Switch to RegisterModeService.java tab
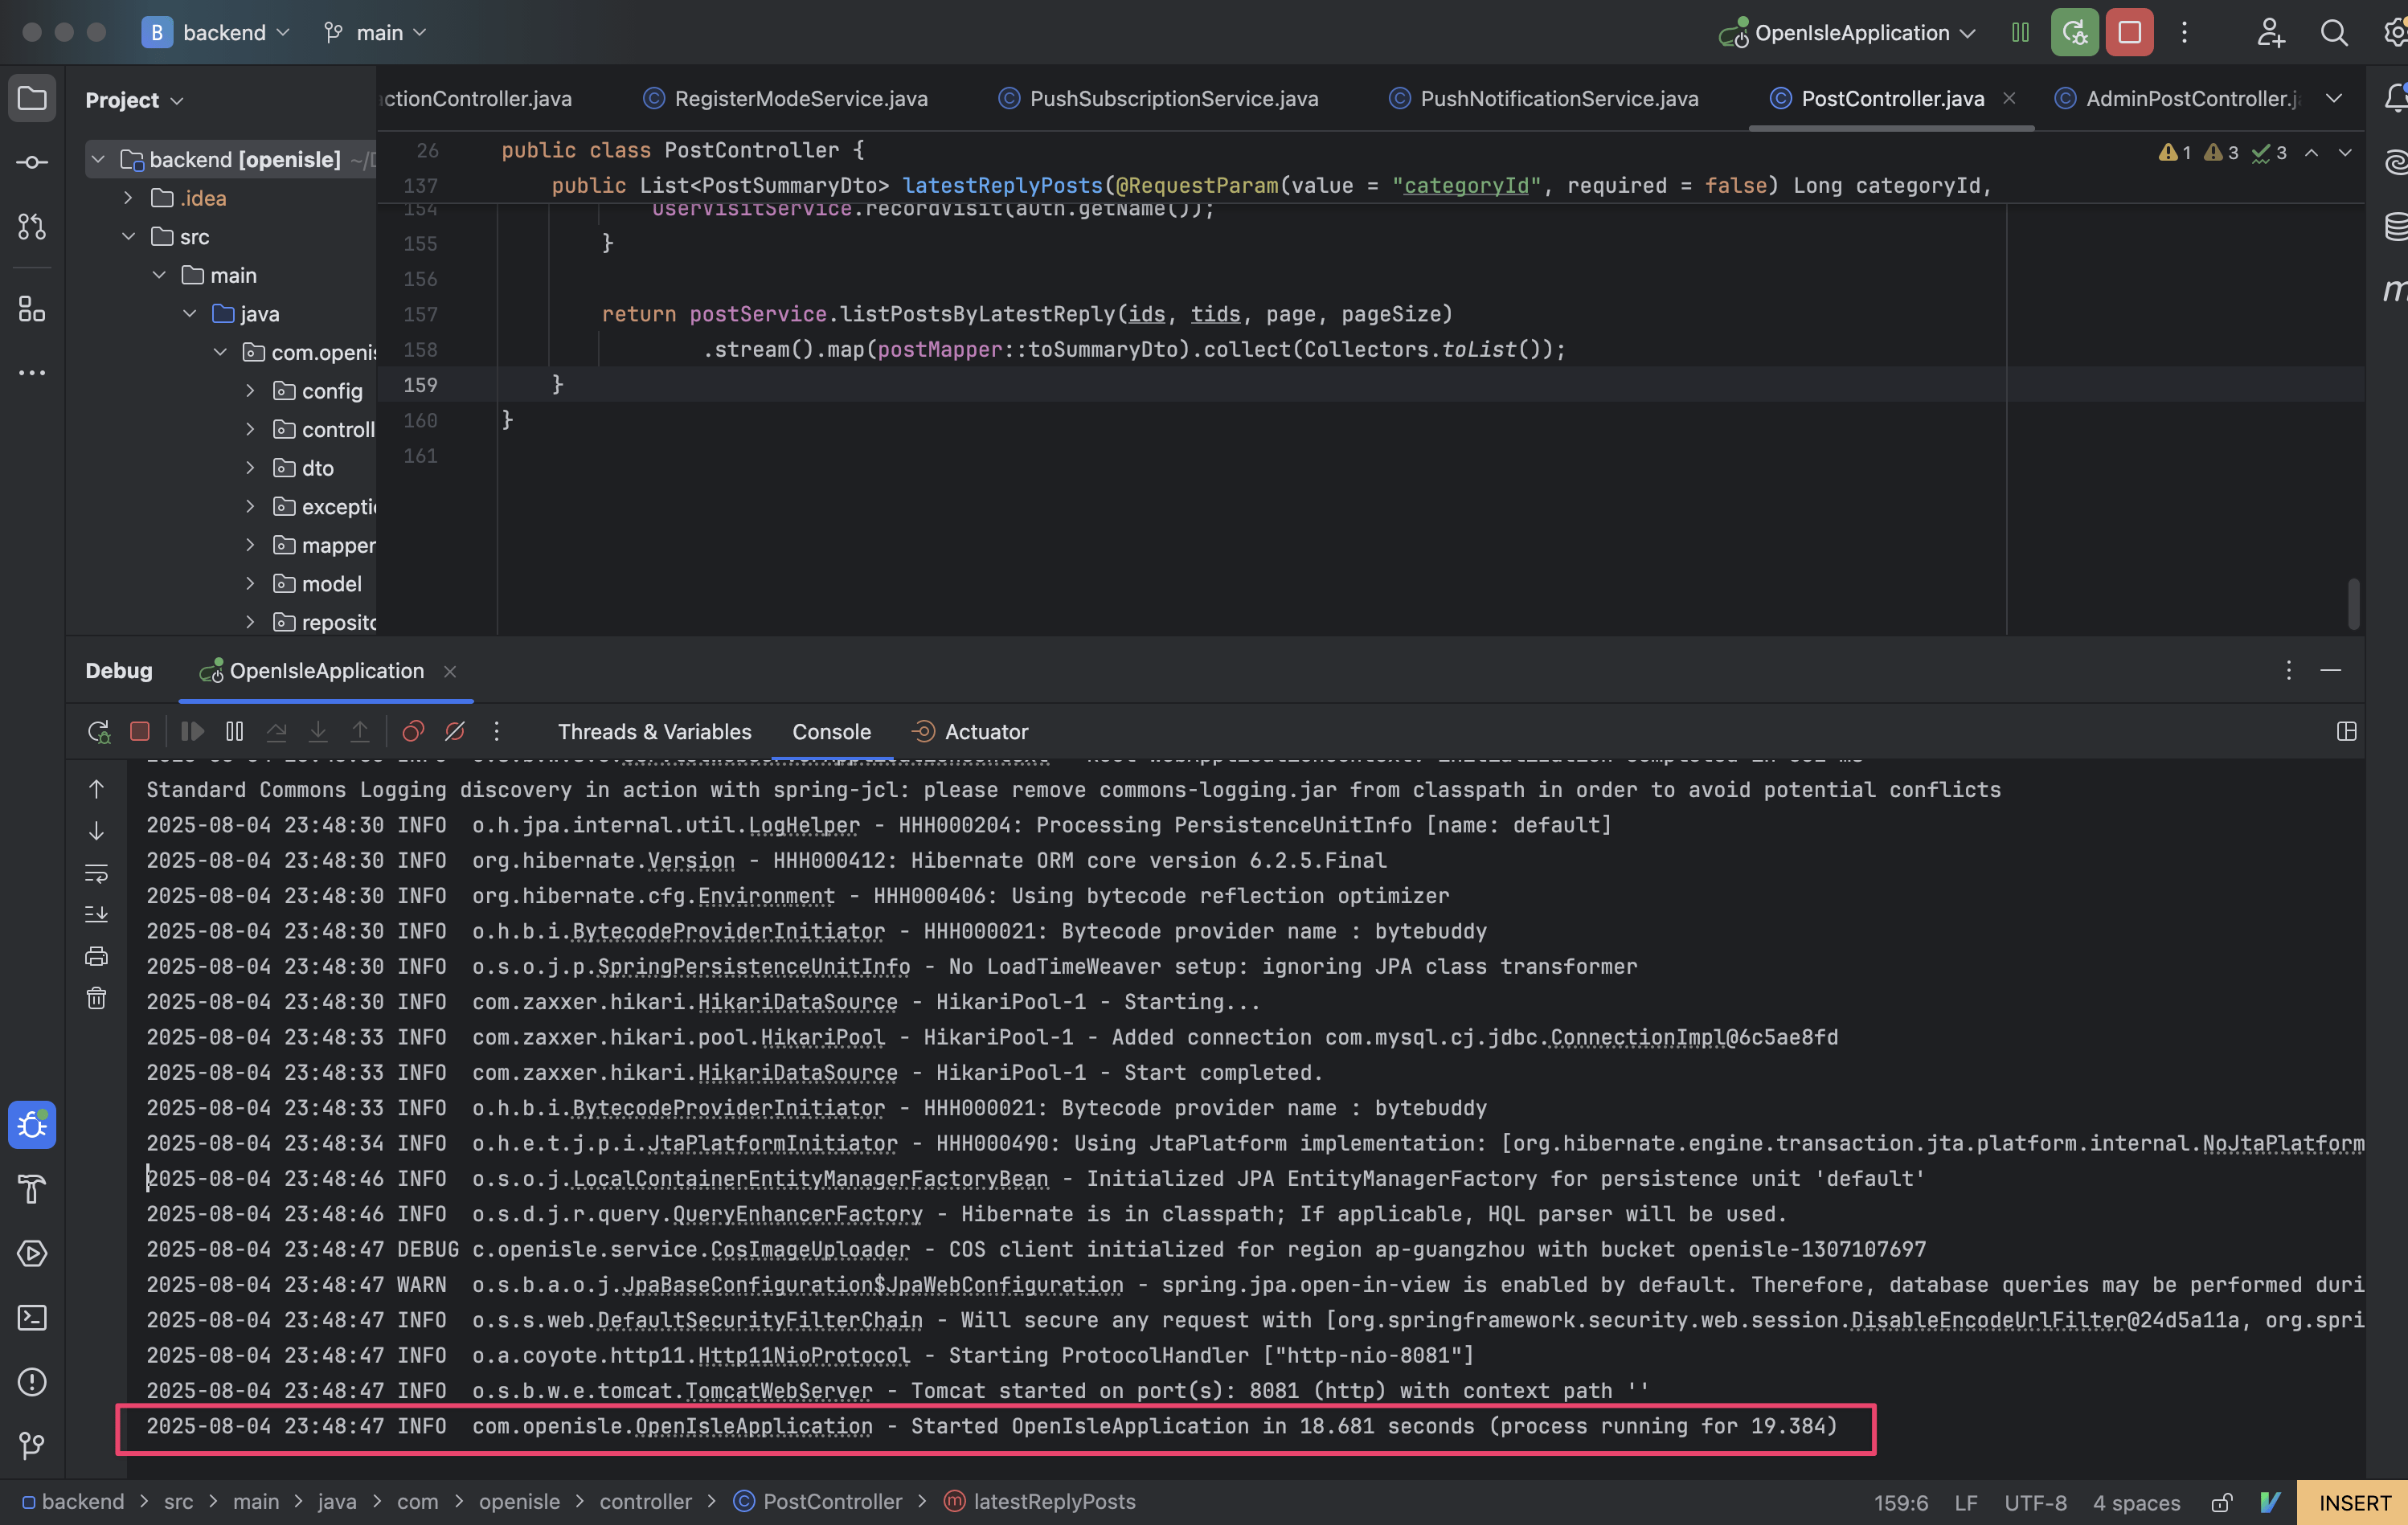This screenshot has width=2408, height=1525. click(x=786, y=98)
